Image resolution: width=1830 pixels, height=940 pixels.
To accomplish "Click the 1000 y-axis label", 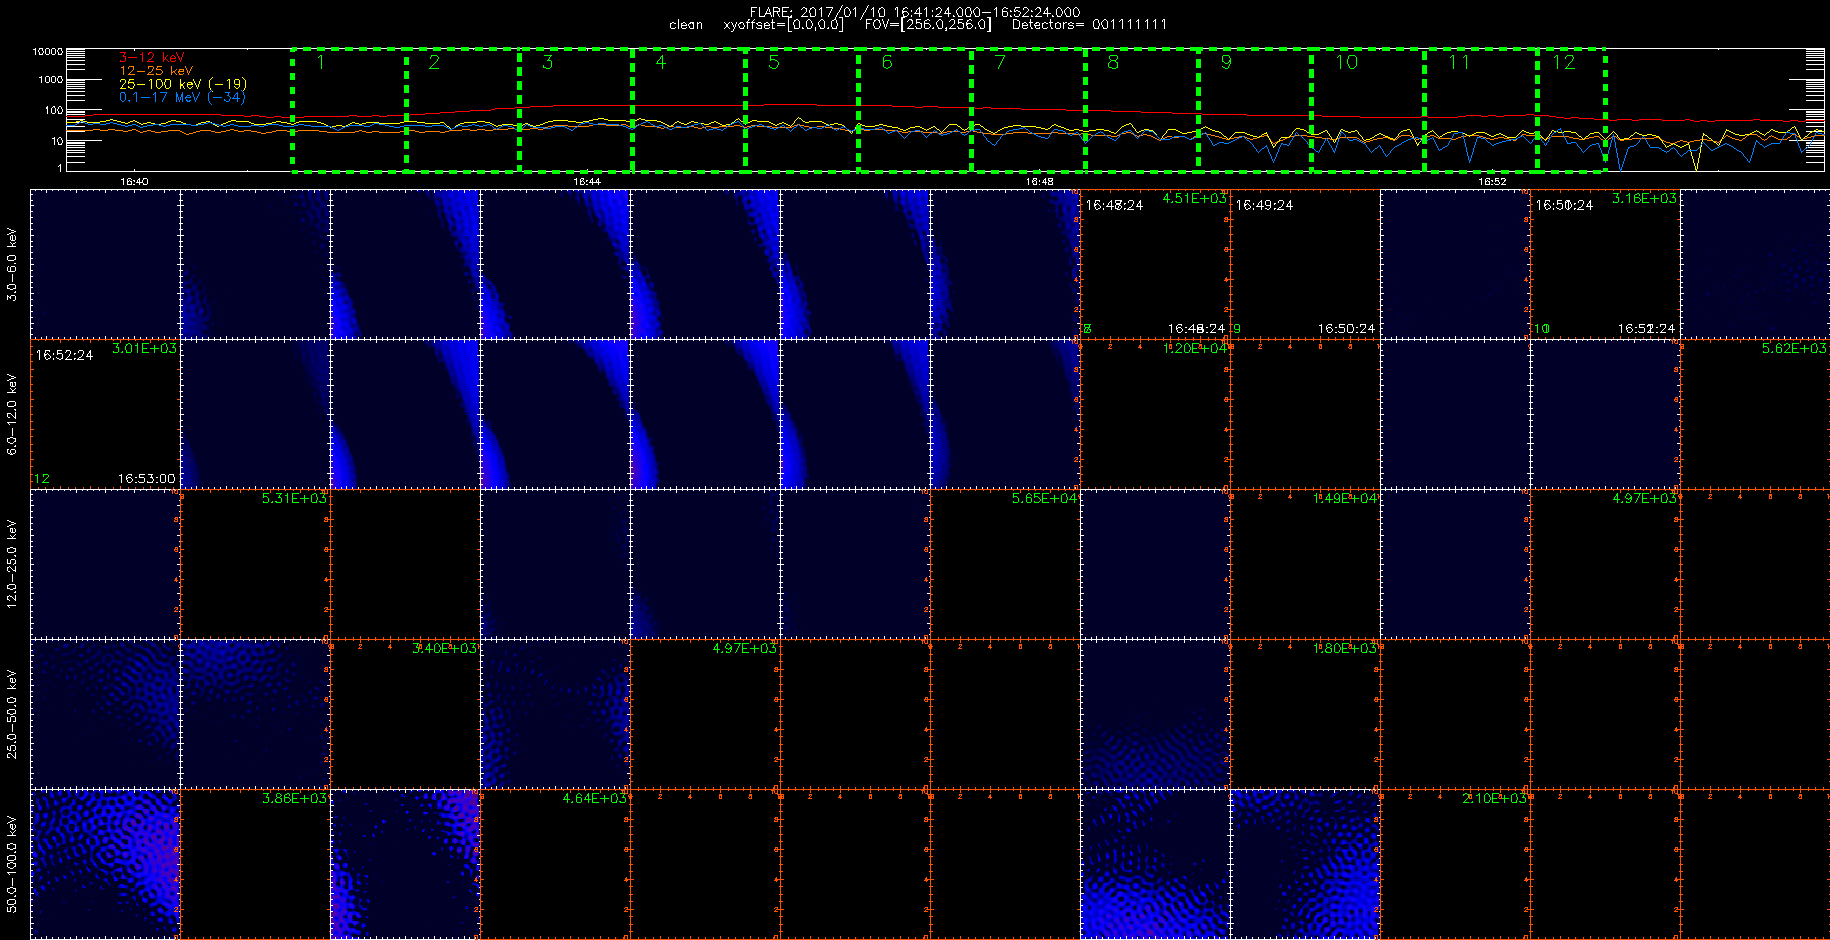I will coord(50,79).
